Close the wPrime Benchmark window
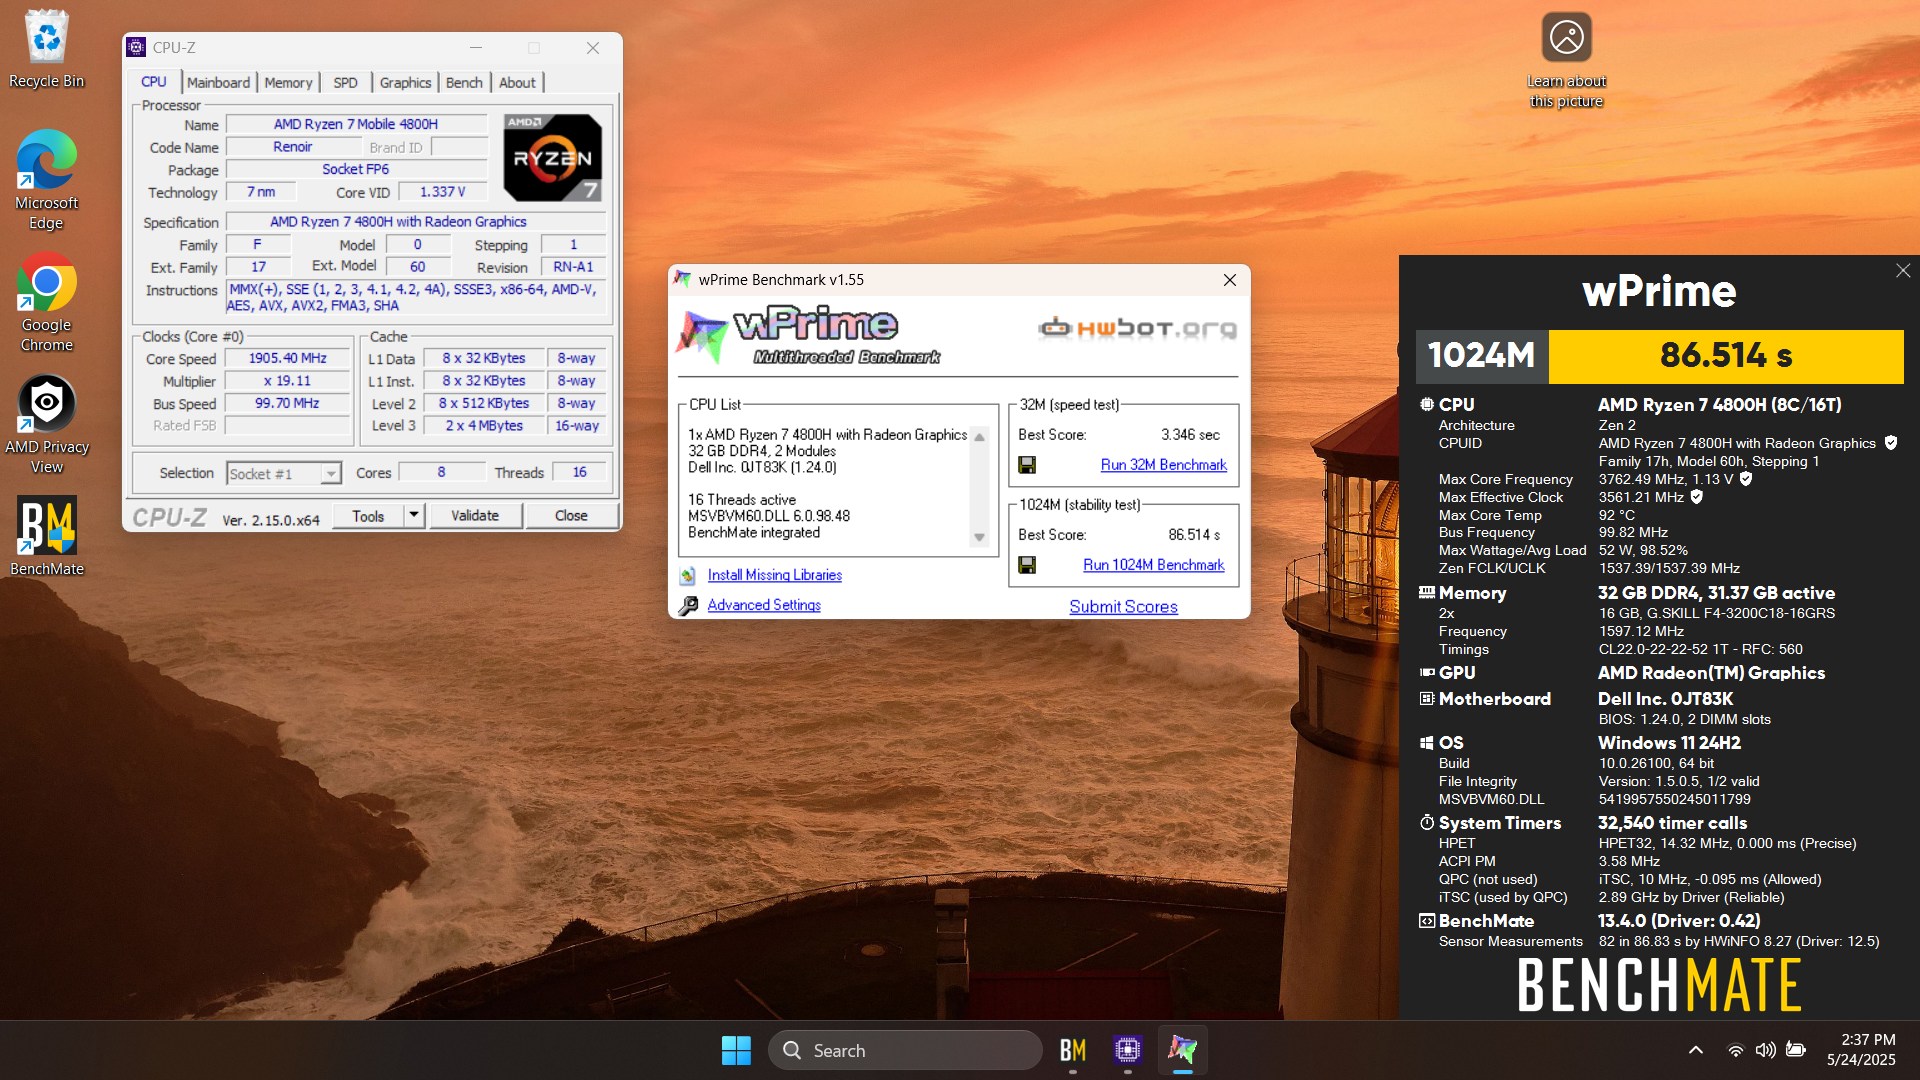The height and width of the screenshot is (1080, 1920). 1230,280
